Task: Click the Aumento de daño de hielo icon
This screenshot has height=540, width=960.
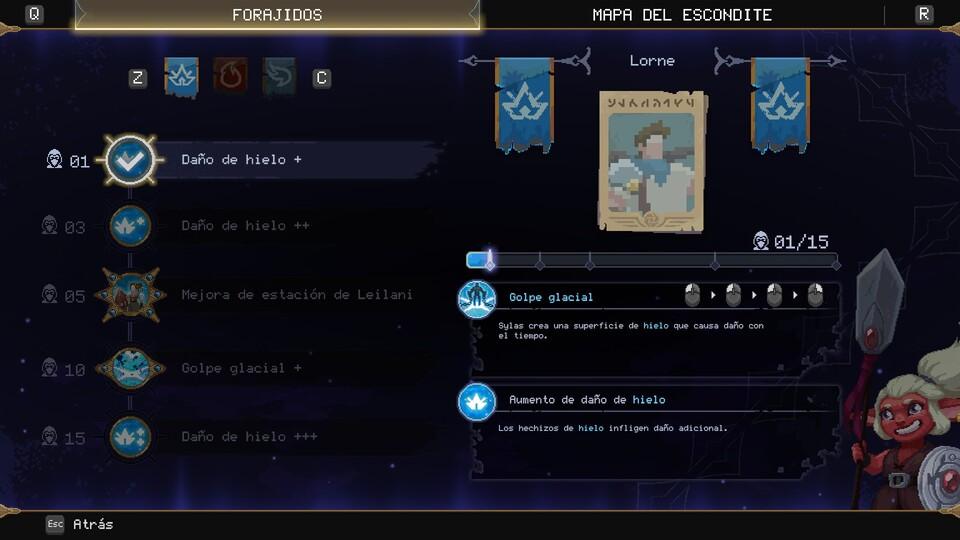Action: click(x=477, y=402)
